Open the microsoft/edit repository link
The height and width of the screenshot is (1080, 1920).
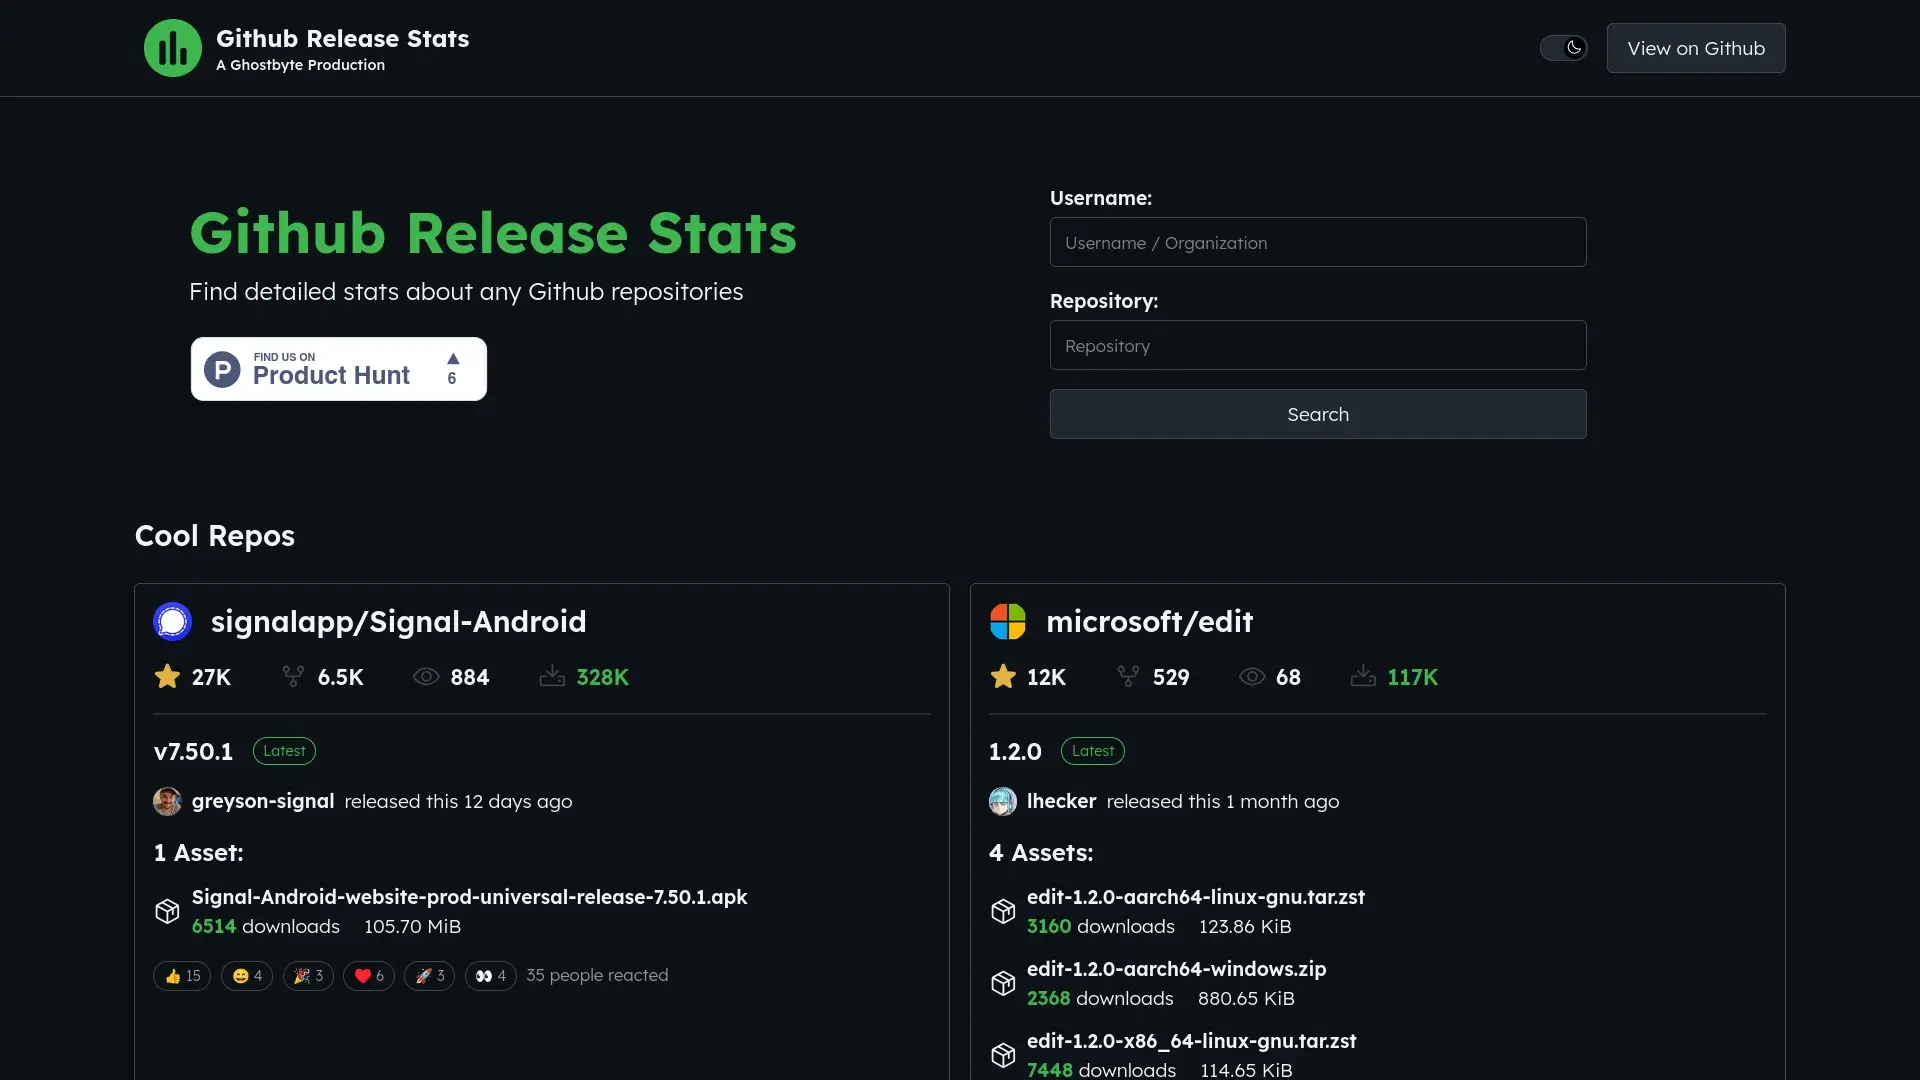(1149, 621)
